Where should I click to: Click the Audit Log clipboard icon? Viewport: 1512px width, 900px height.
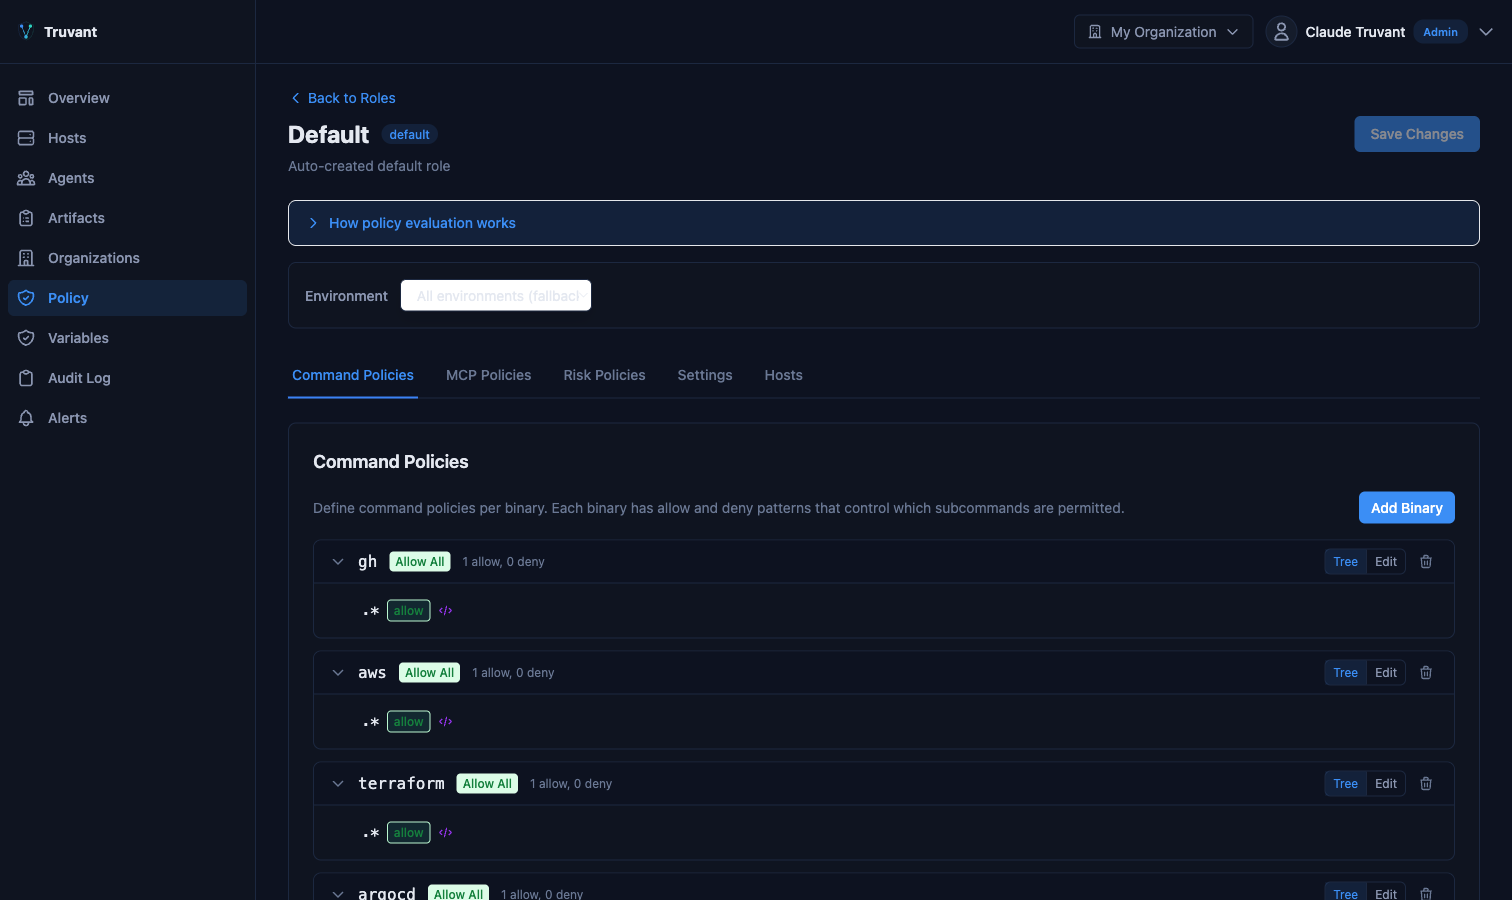pyautogui.click(x=26, y=378)
